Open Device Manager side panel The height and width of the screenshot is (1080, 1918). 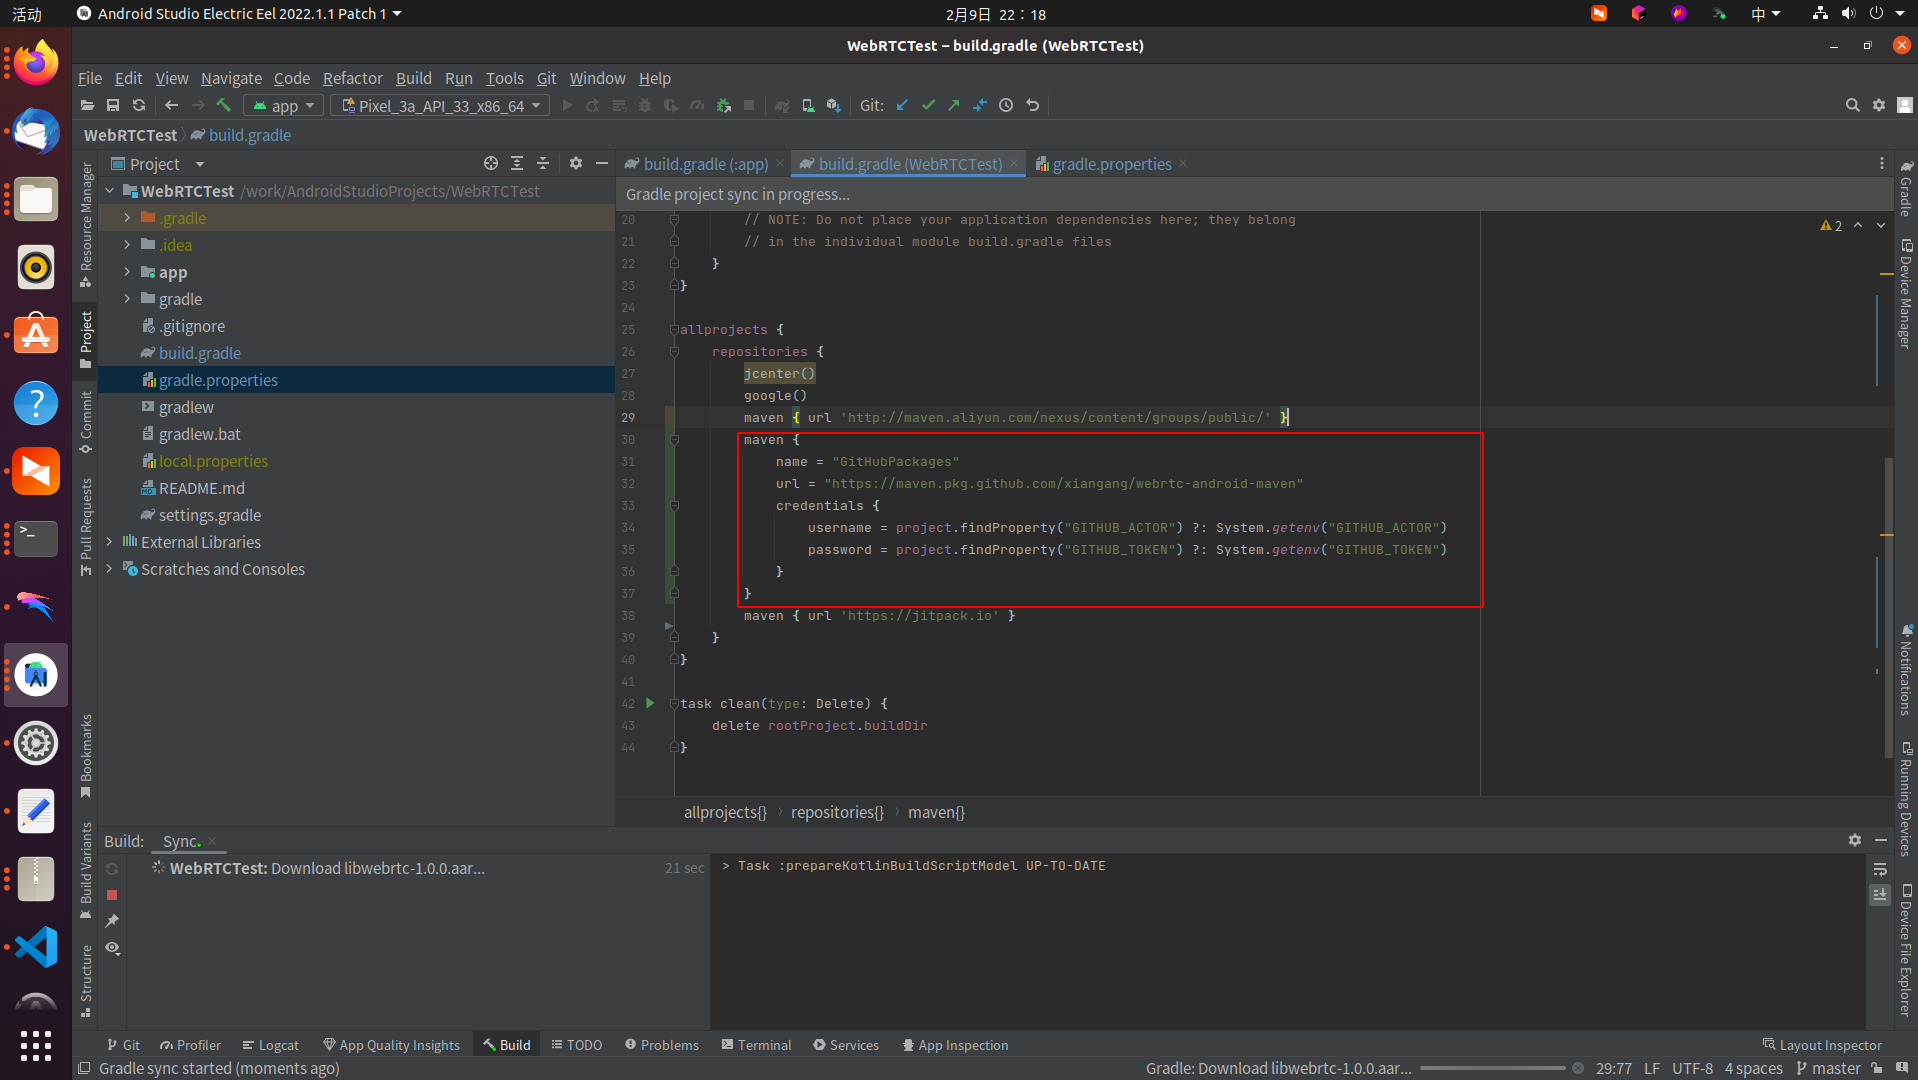[x=1906, y=294]
